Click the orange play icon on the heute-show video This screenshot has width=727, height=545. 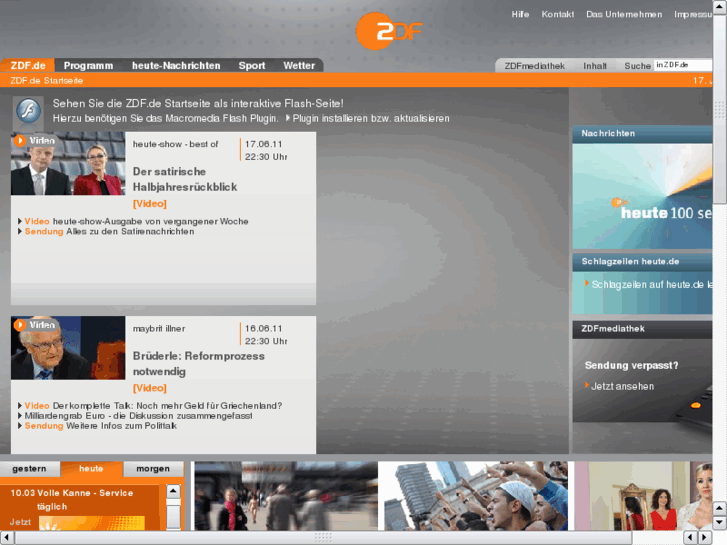pos(20,140)
